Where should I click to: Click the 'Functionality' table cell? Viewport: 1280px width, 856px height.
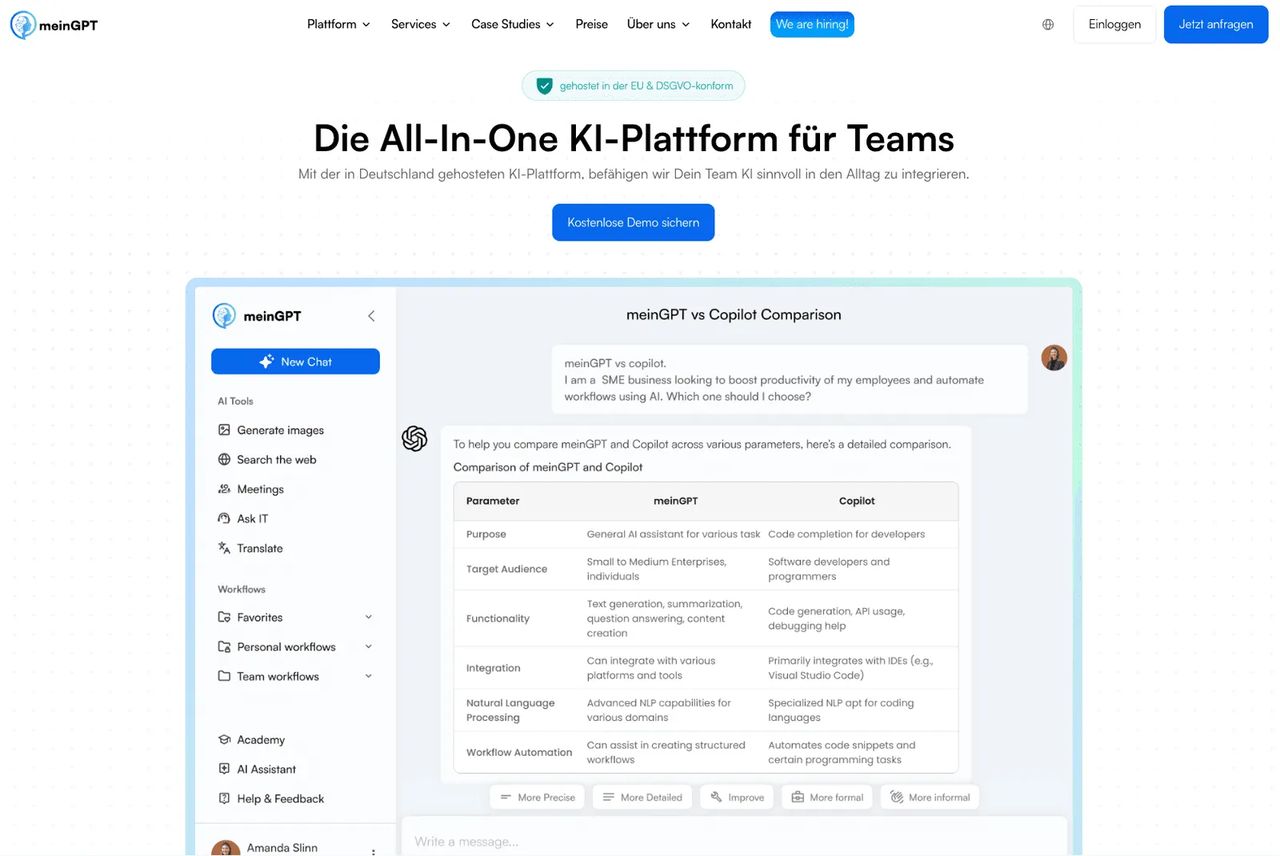coord(498,619)
